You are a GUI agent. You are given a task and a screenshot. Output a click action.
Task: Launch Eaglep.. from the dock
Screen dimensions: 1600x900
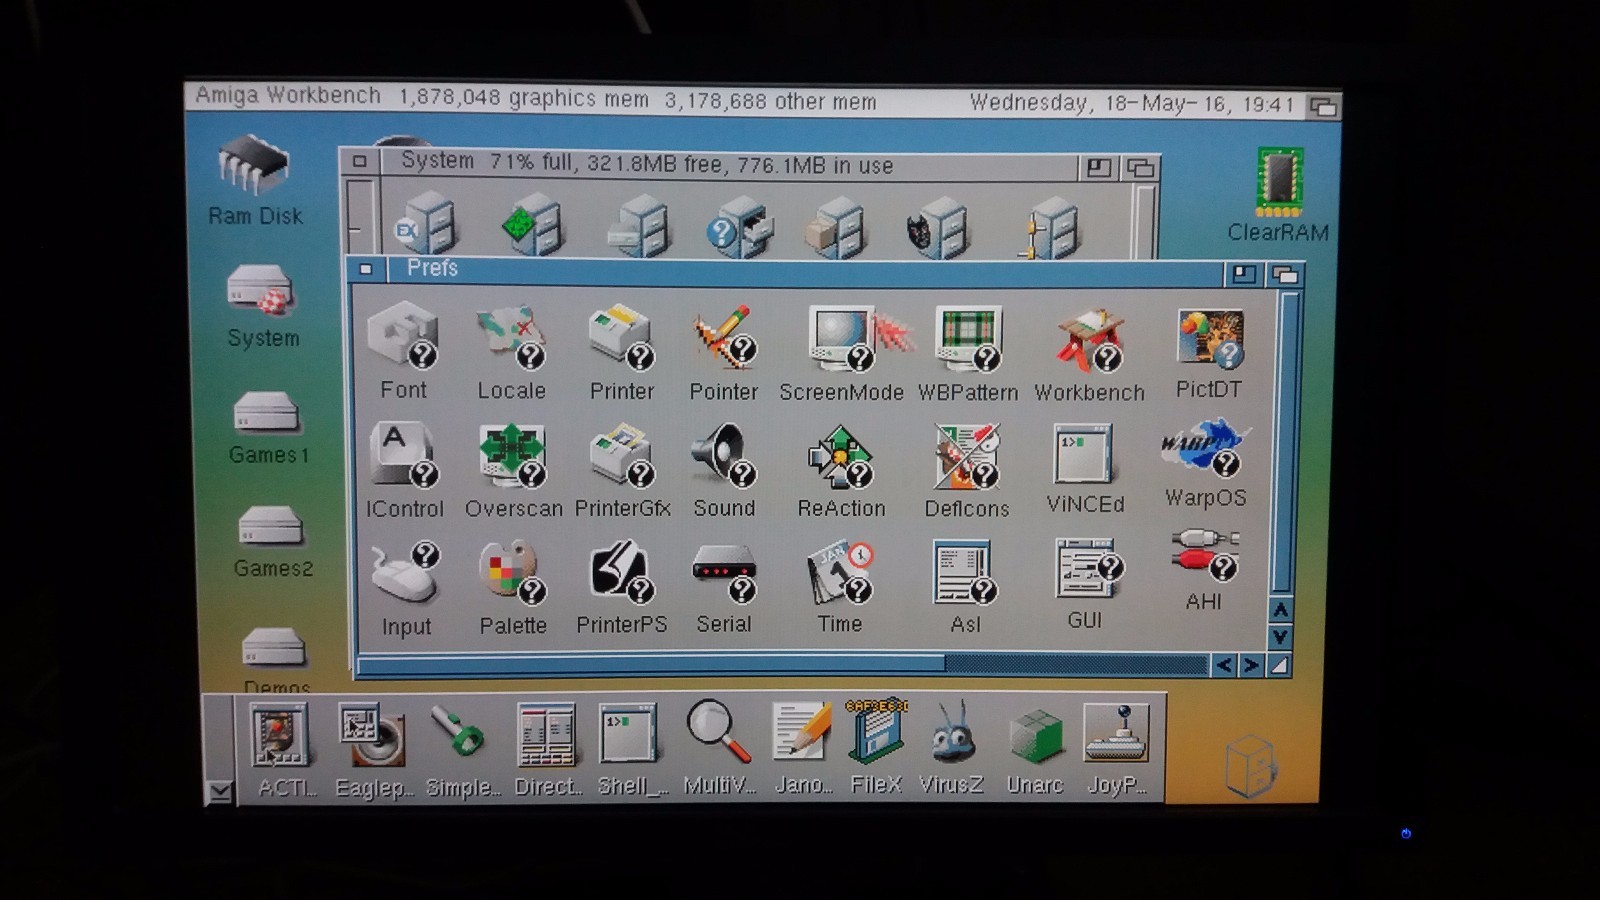tap(371, 736)
